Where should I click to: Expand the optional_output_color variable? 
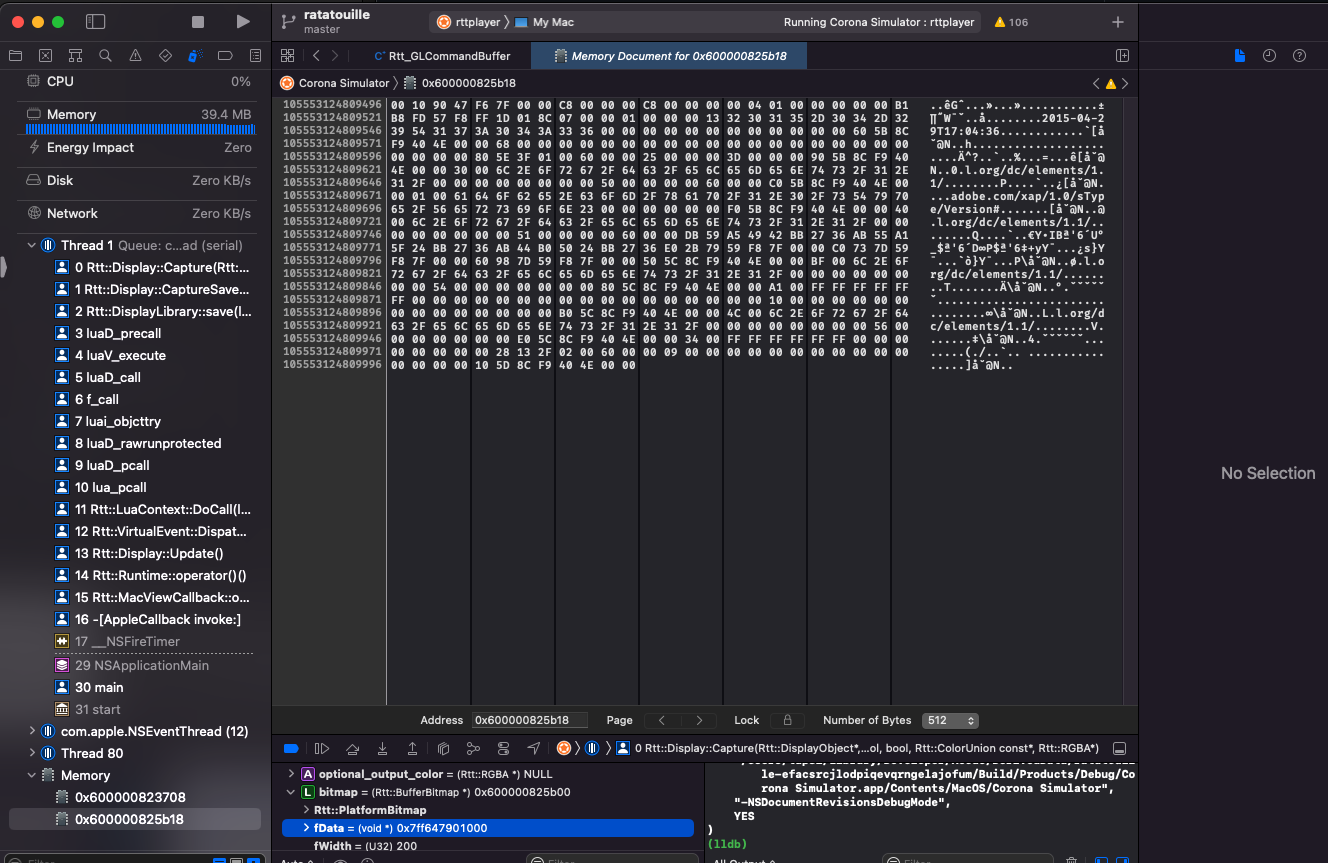(291, 772)
